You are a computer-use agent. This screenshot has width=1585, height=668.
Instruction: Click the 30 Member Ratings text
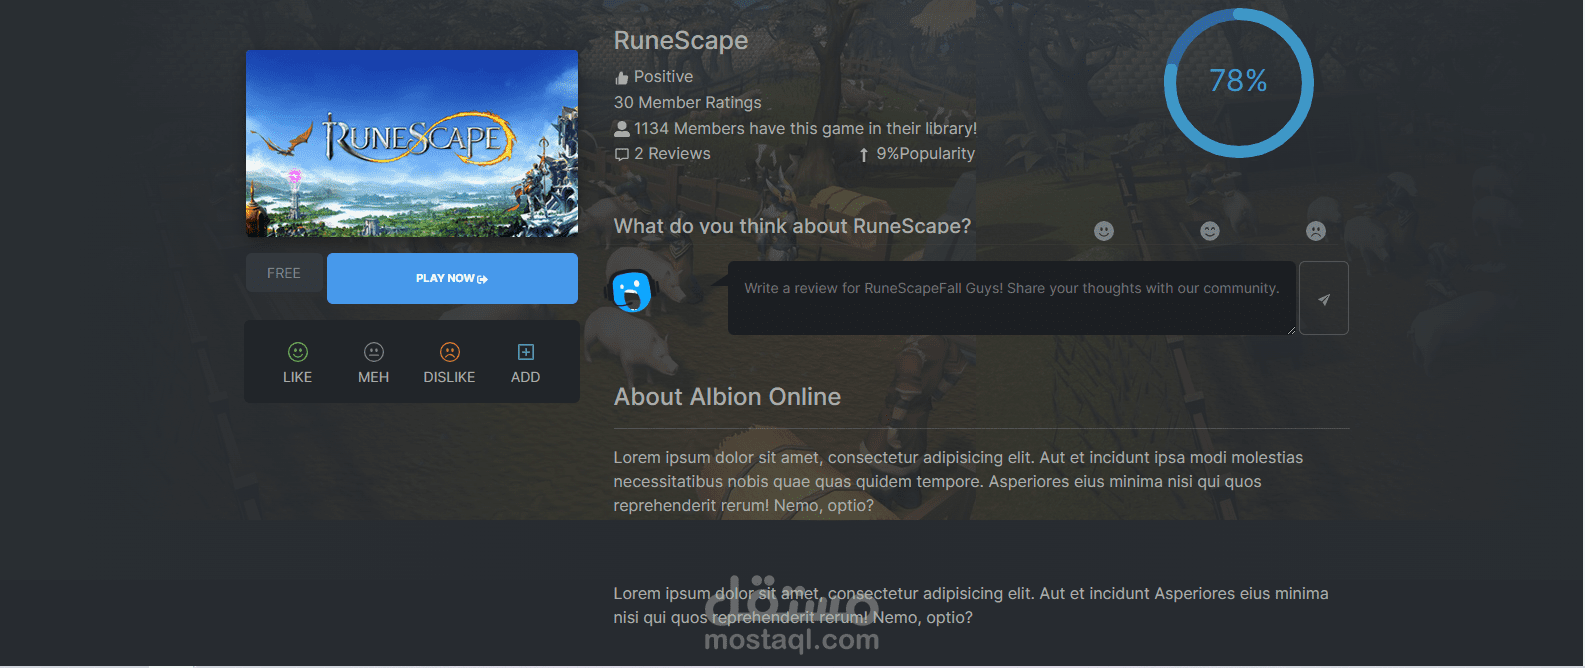tap(688, 102)
